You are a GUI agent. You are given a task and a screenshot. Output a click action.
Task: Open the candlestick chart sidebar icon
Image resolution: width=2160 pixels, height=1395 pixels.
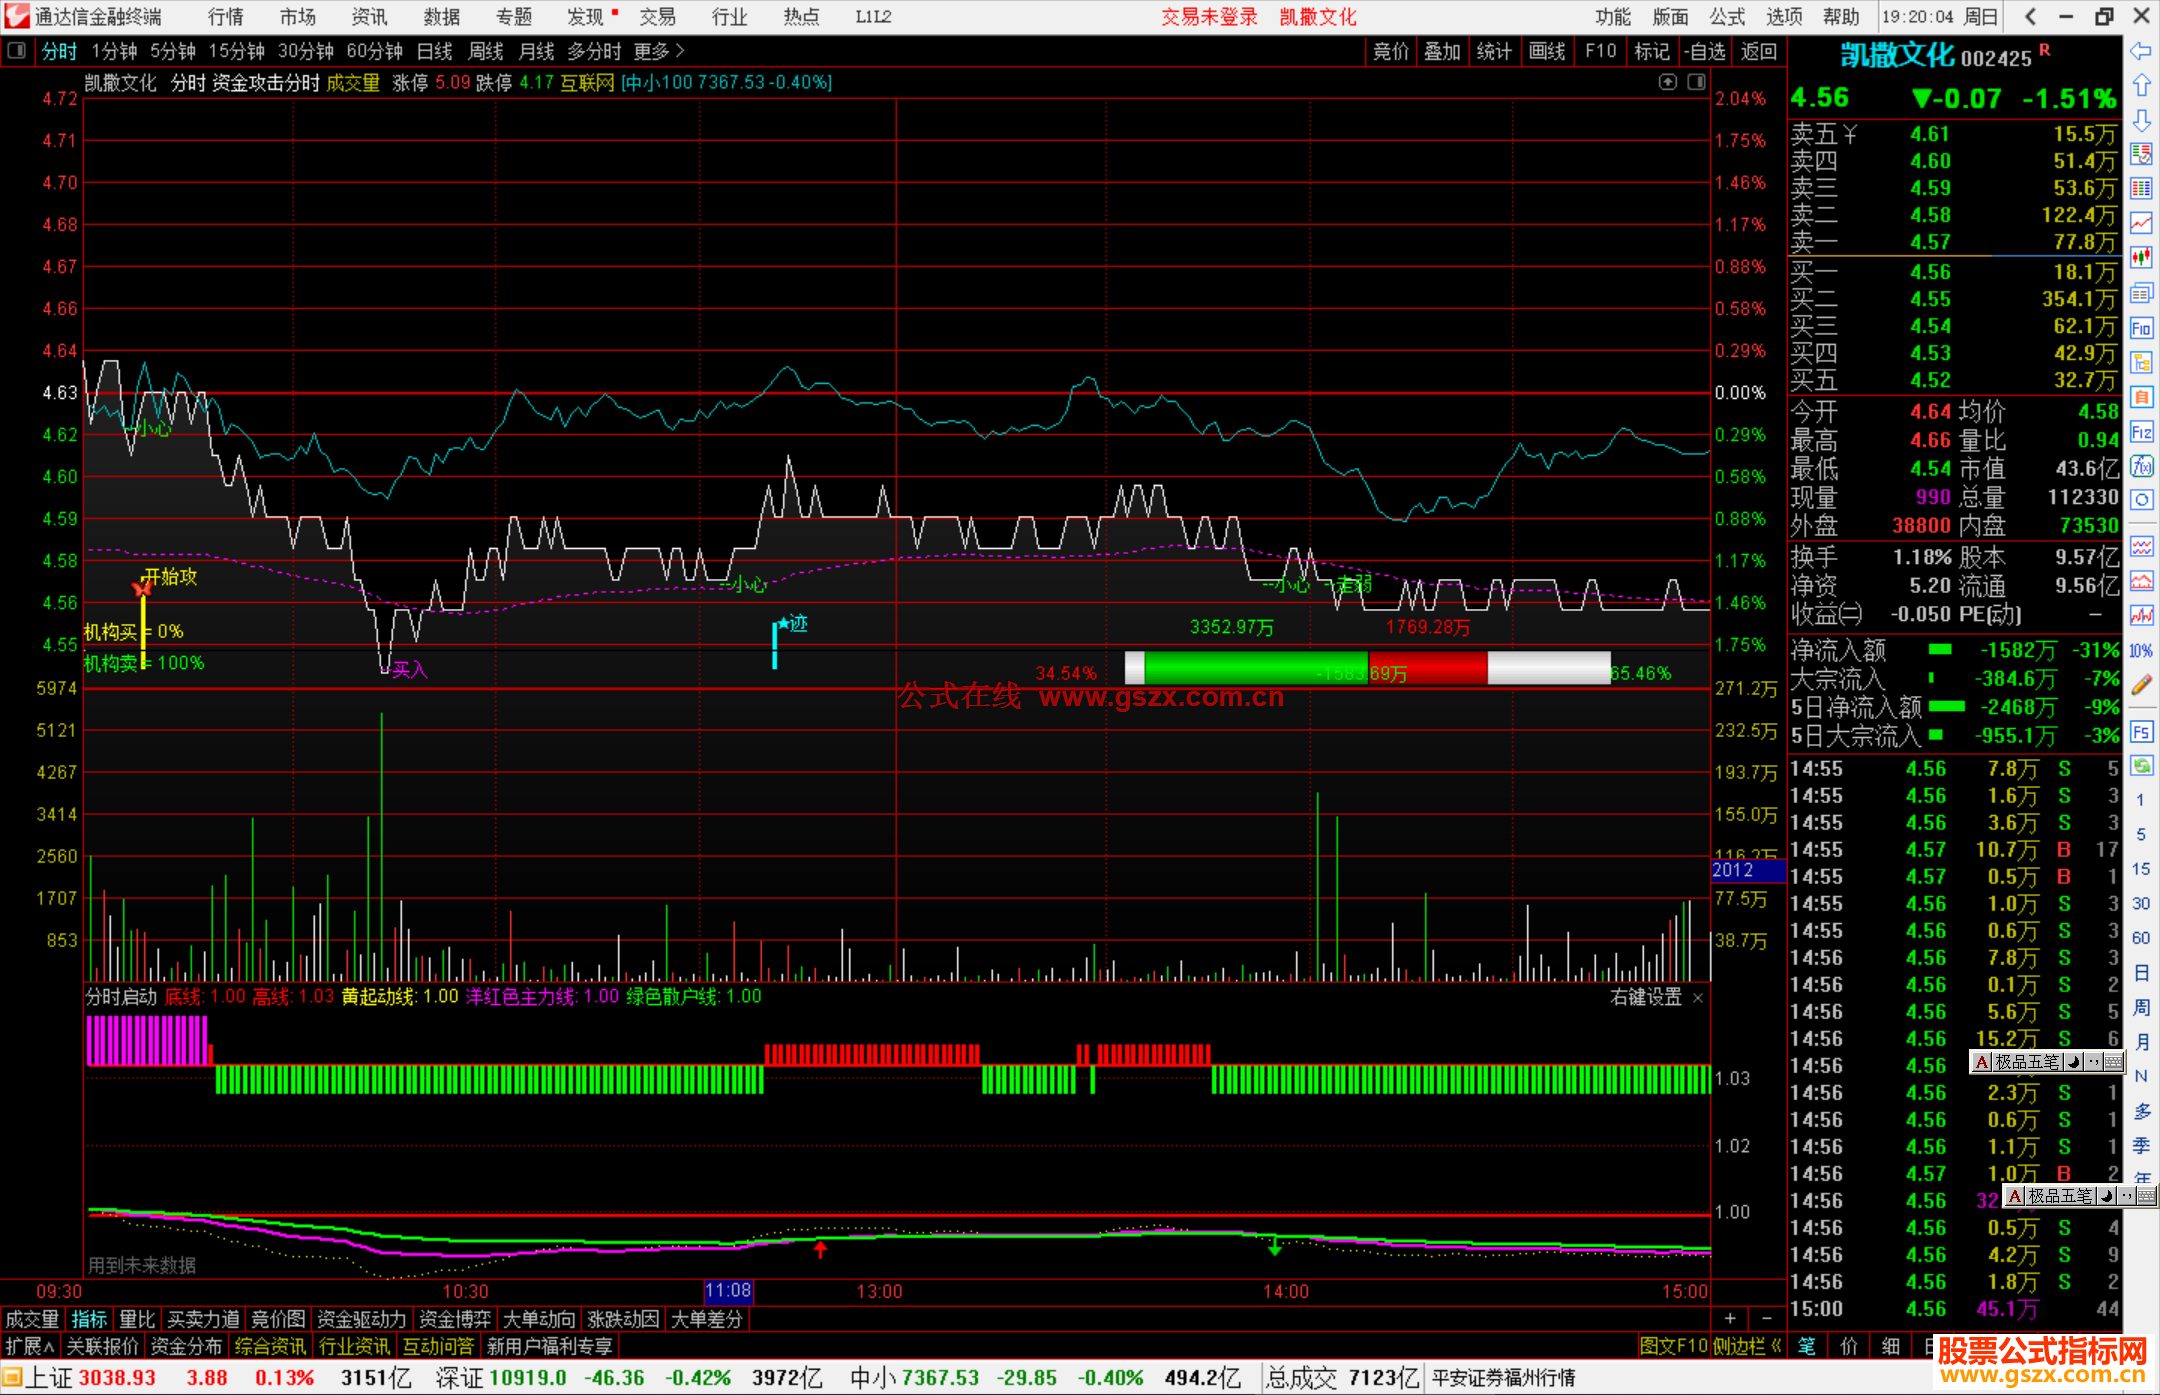tap(2141, 258)
